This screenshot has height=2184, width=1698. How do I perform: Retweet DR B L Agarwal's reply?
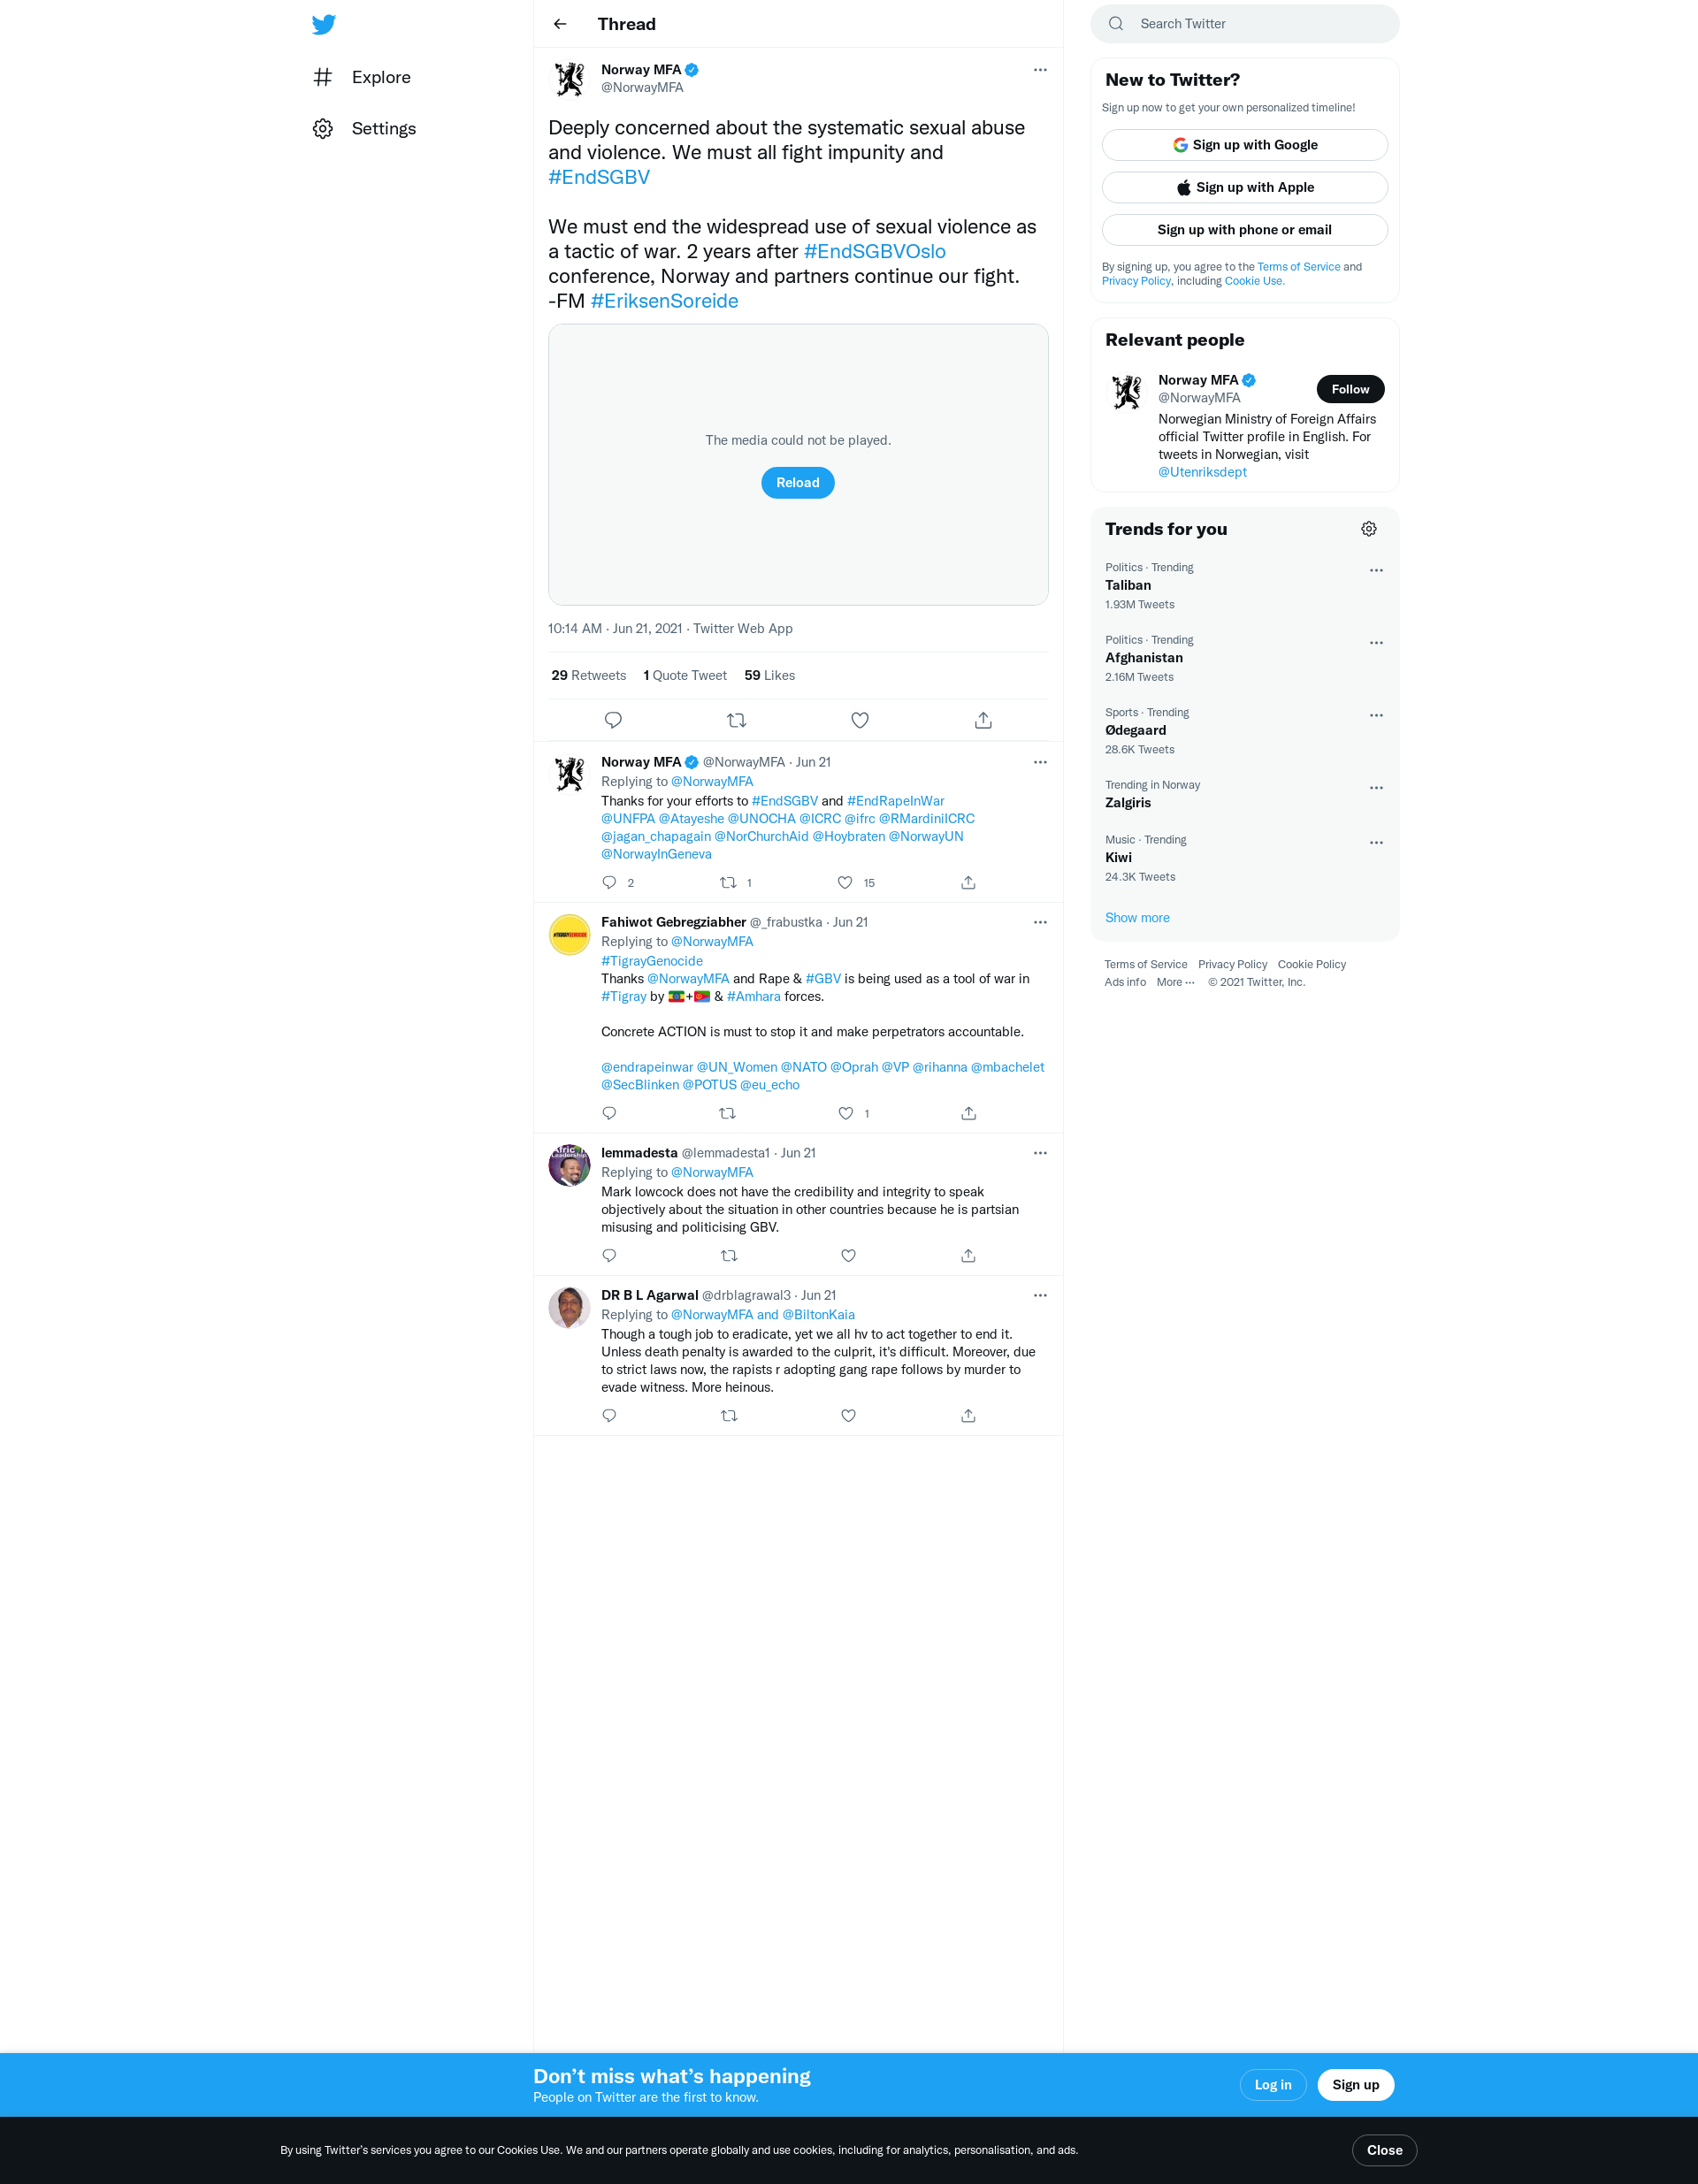click(x=729, y=1415)
